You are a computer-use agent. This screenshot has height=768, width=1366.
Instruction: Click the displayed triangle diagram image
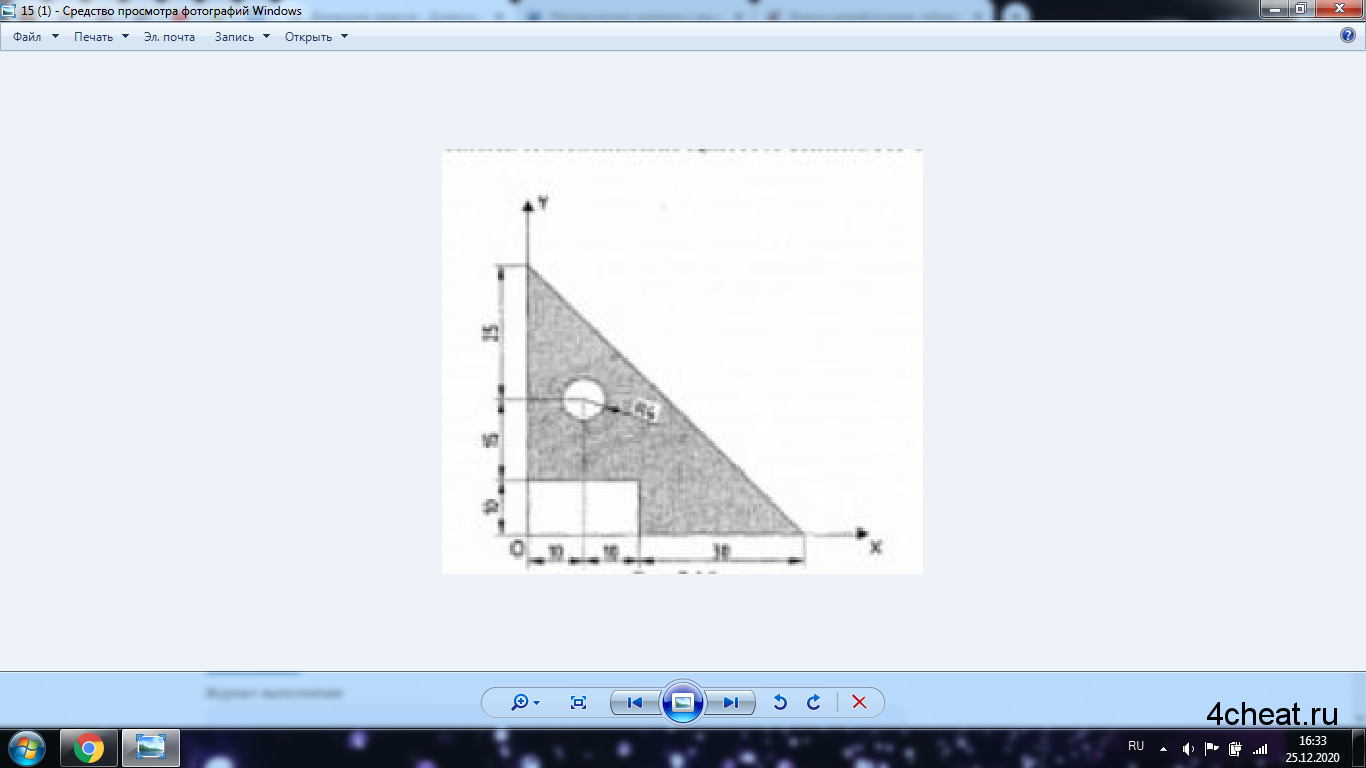[682, 361]
